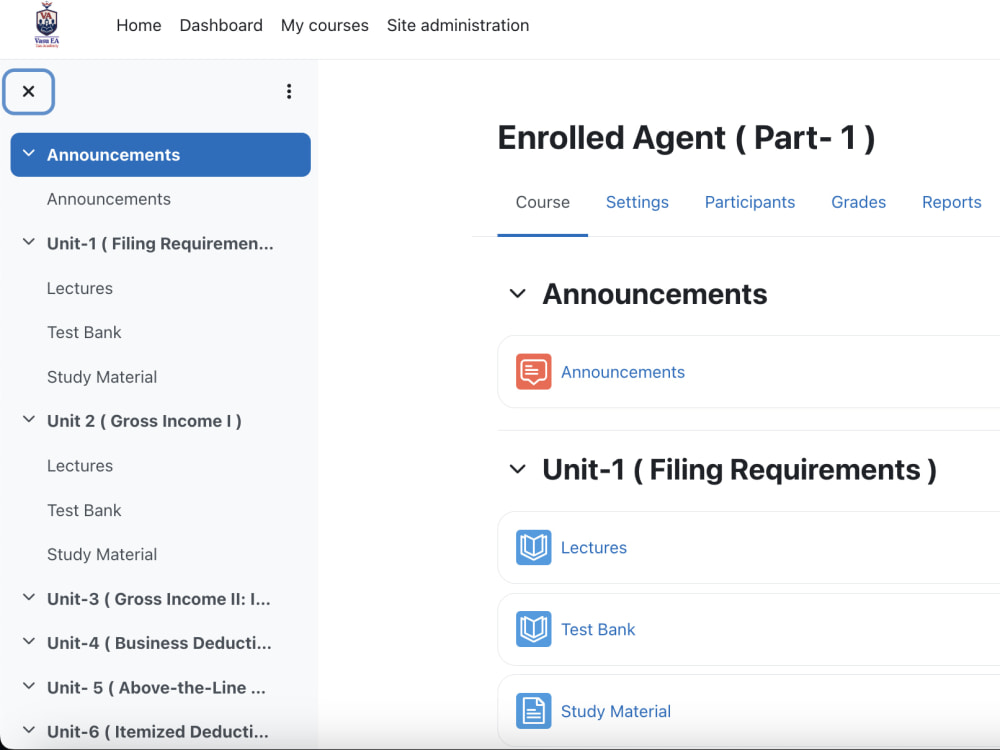
Task: Collapse Announcements chevron in sidebar index
Action: click(29, 154)
